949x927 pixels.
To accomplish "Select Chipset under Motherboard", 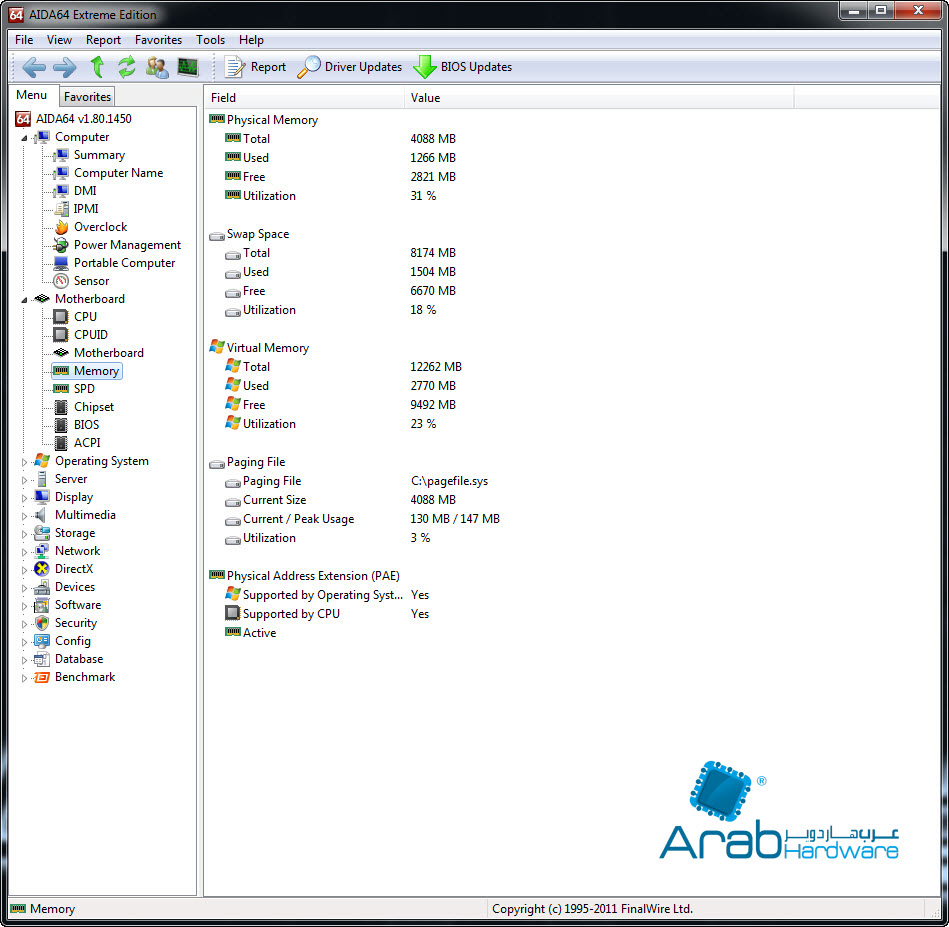I will point(94,407).
